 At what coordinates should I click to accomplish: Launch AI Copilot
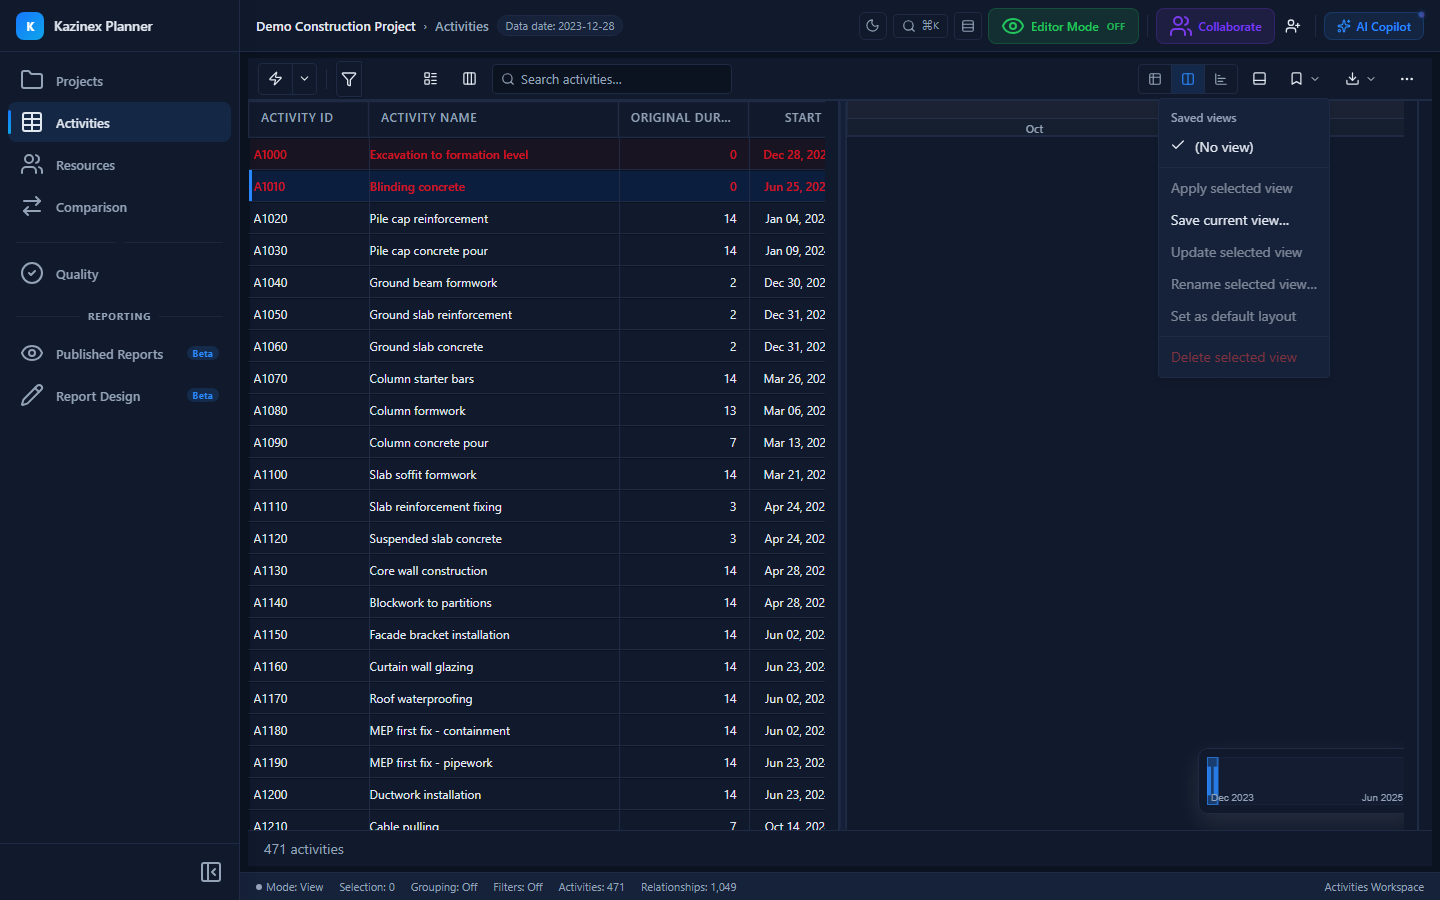coord(1374,26)
